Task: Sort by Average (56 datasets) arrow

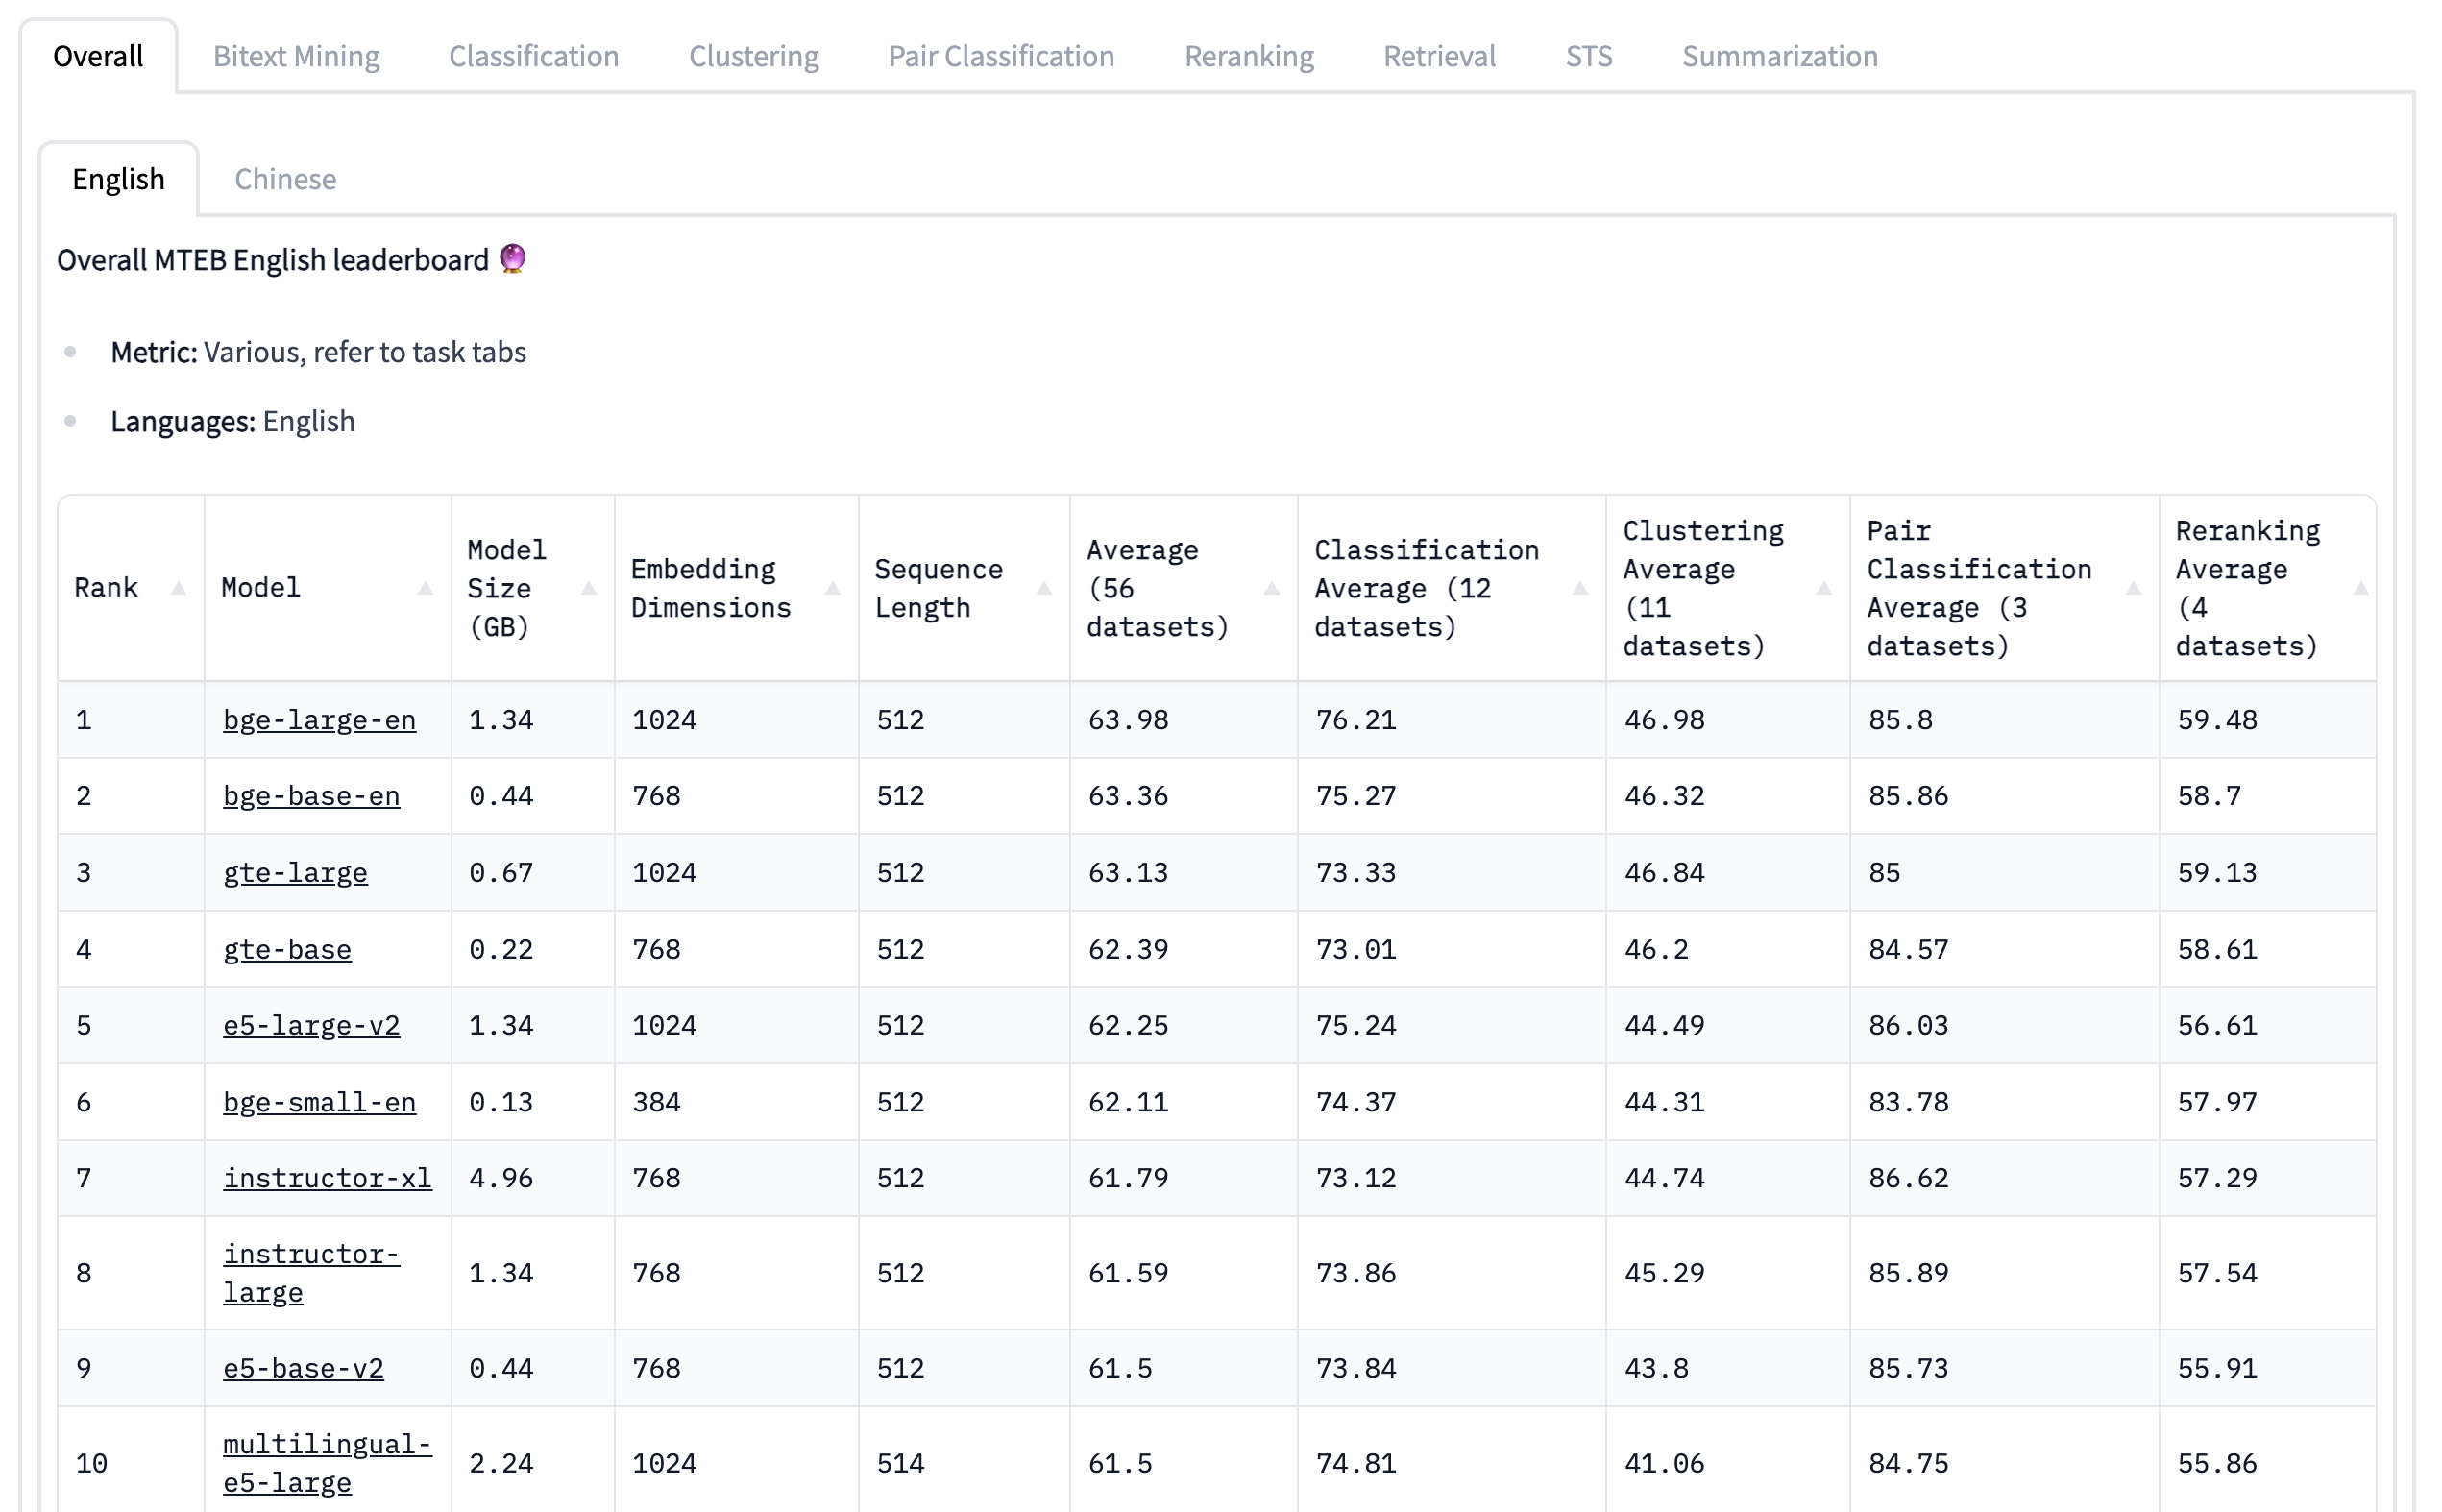Action: click(x=1271, y=588)
